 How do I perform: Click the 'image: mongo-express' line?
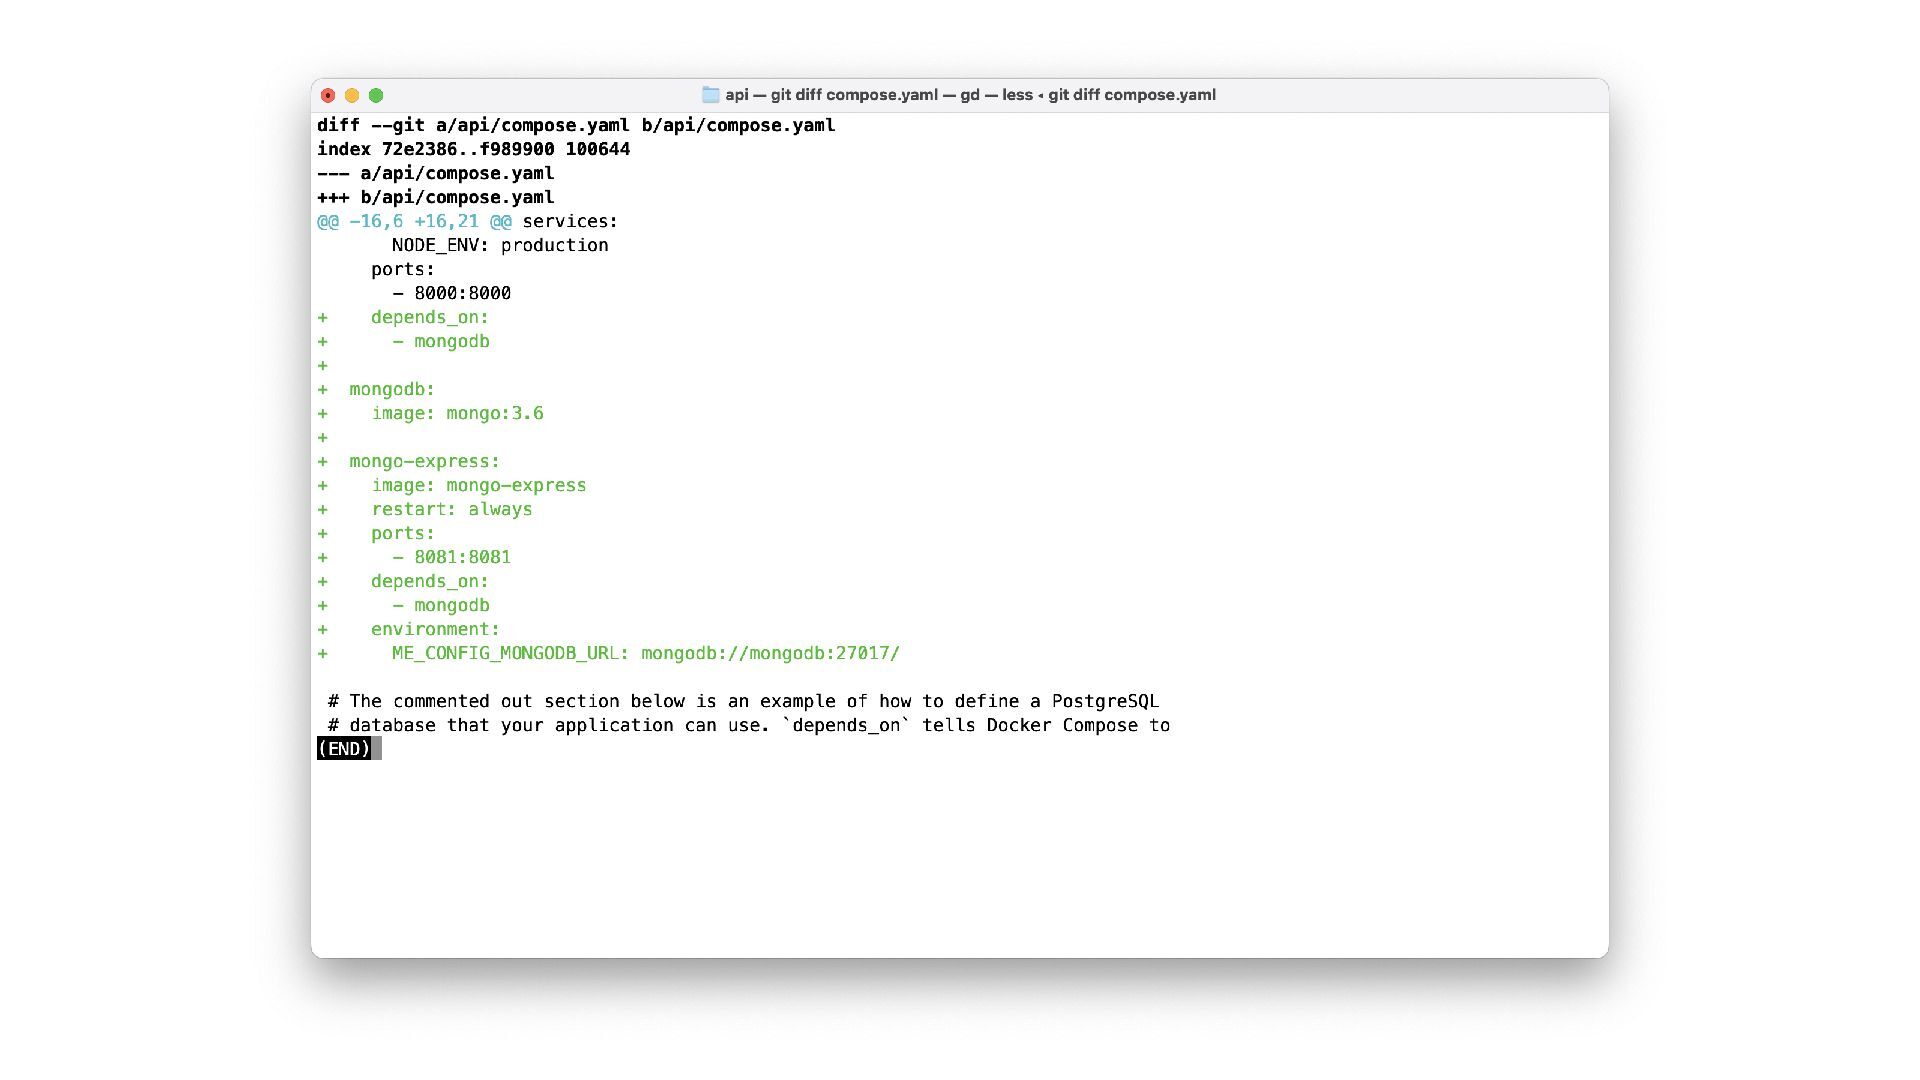tap(479, 485)
